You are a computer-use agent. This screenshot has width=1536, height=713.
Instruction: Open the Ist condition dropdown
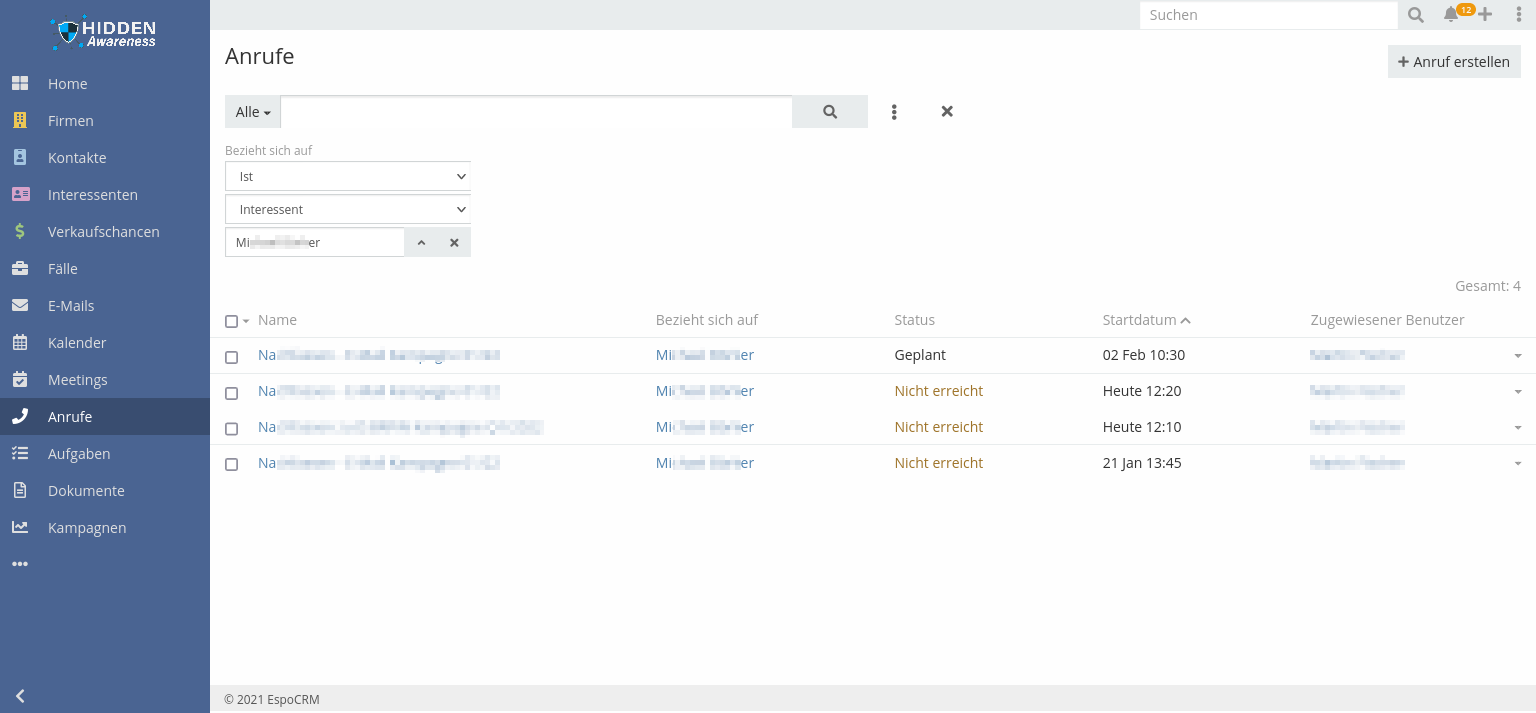[348, 176]
